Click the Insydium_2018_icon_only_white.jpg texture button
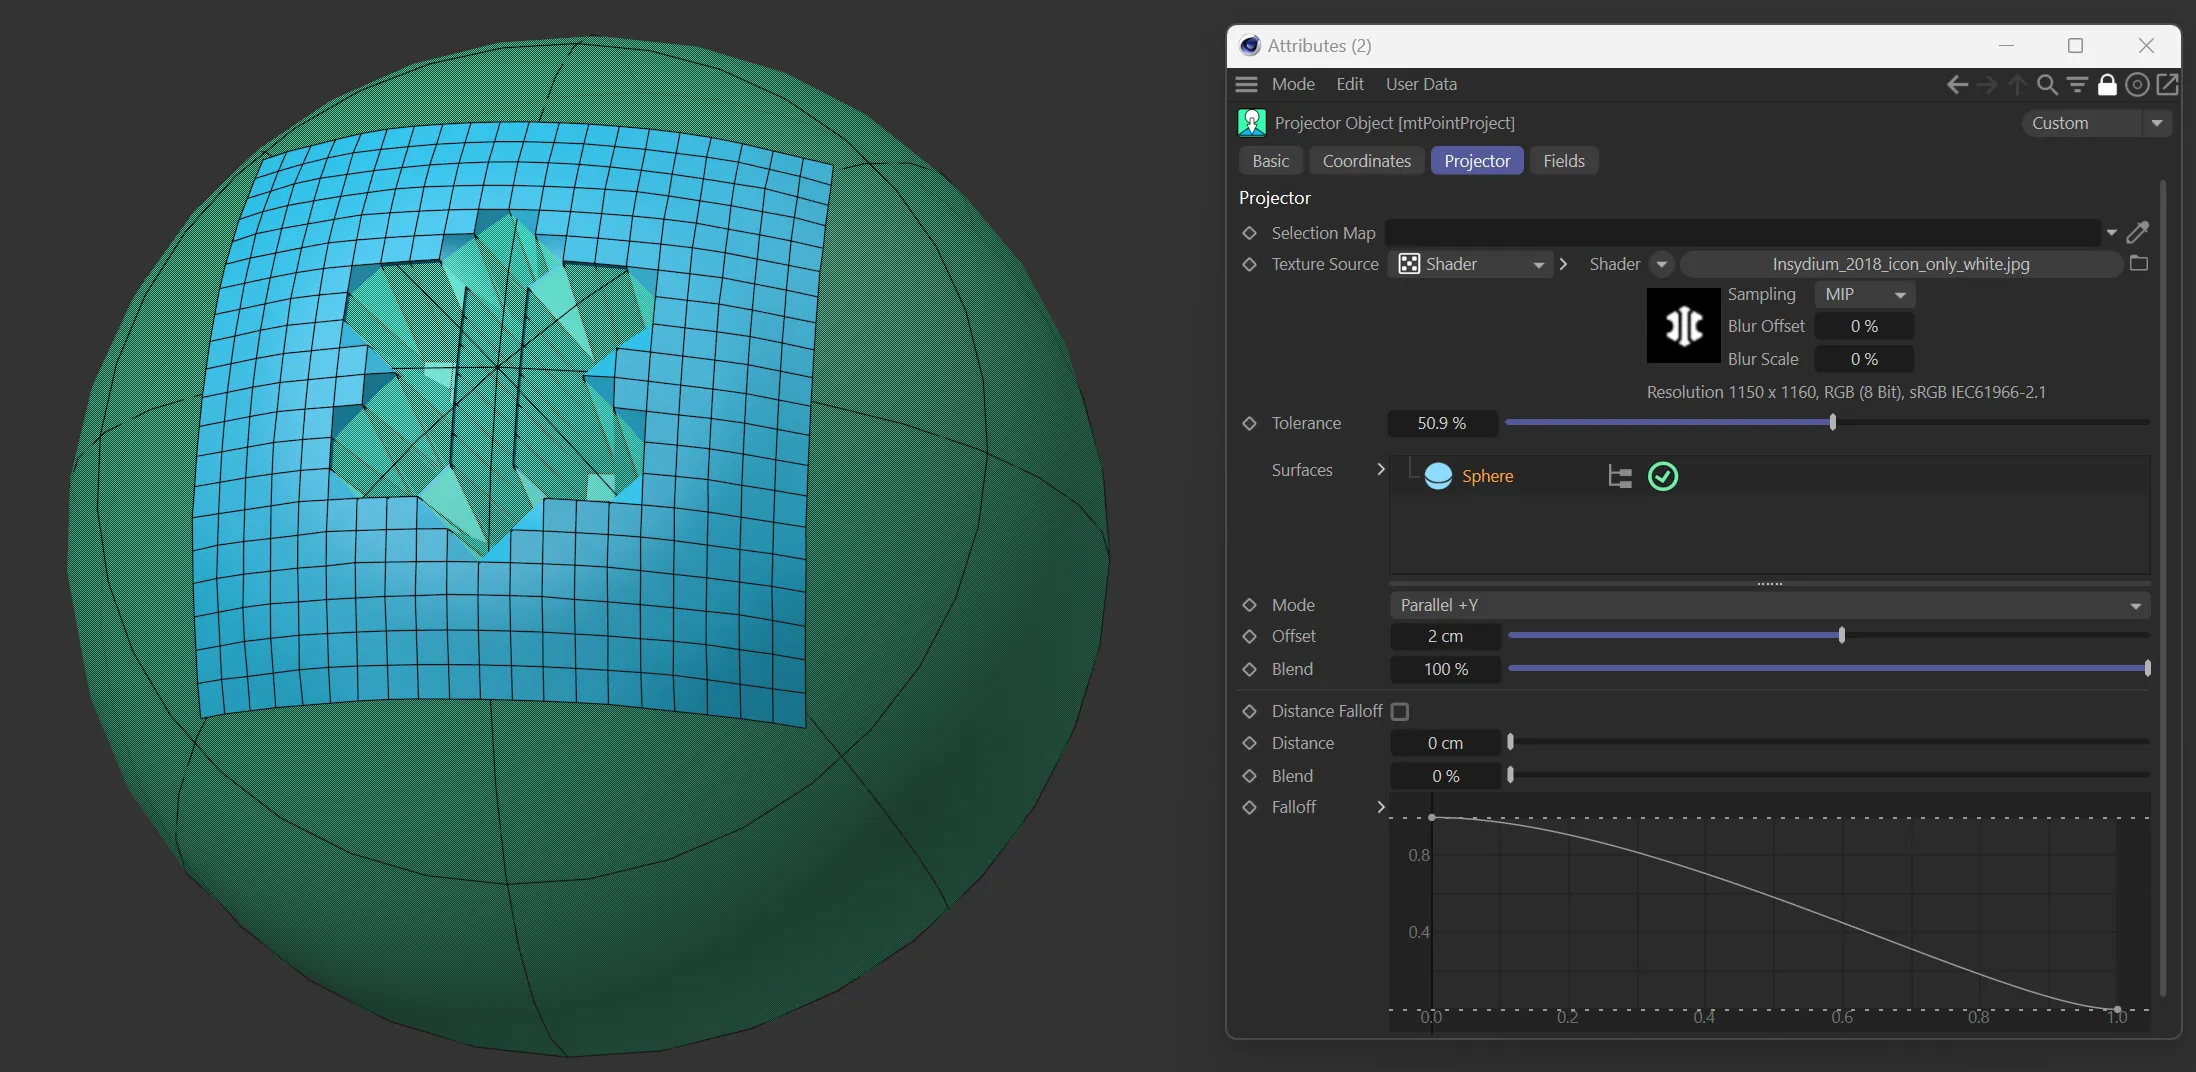The height and width of the screenshot is (1072, 2196). (1900, 265)
